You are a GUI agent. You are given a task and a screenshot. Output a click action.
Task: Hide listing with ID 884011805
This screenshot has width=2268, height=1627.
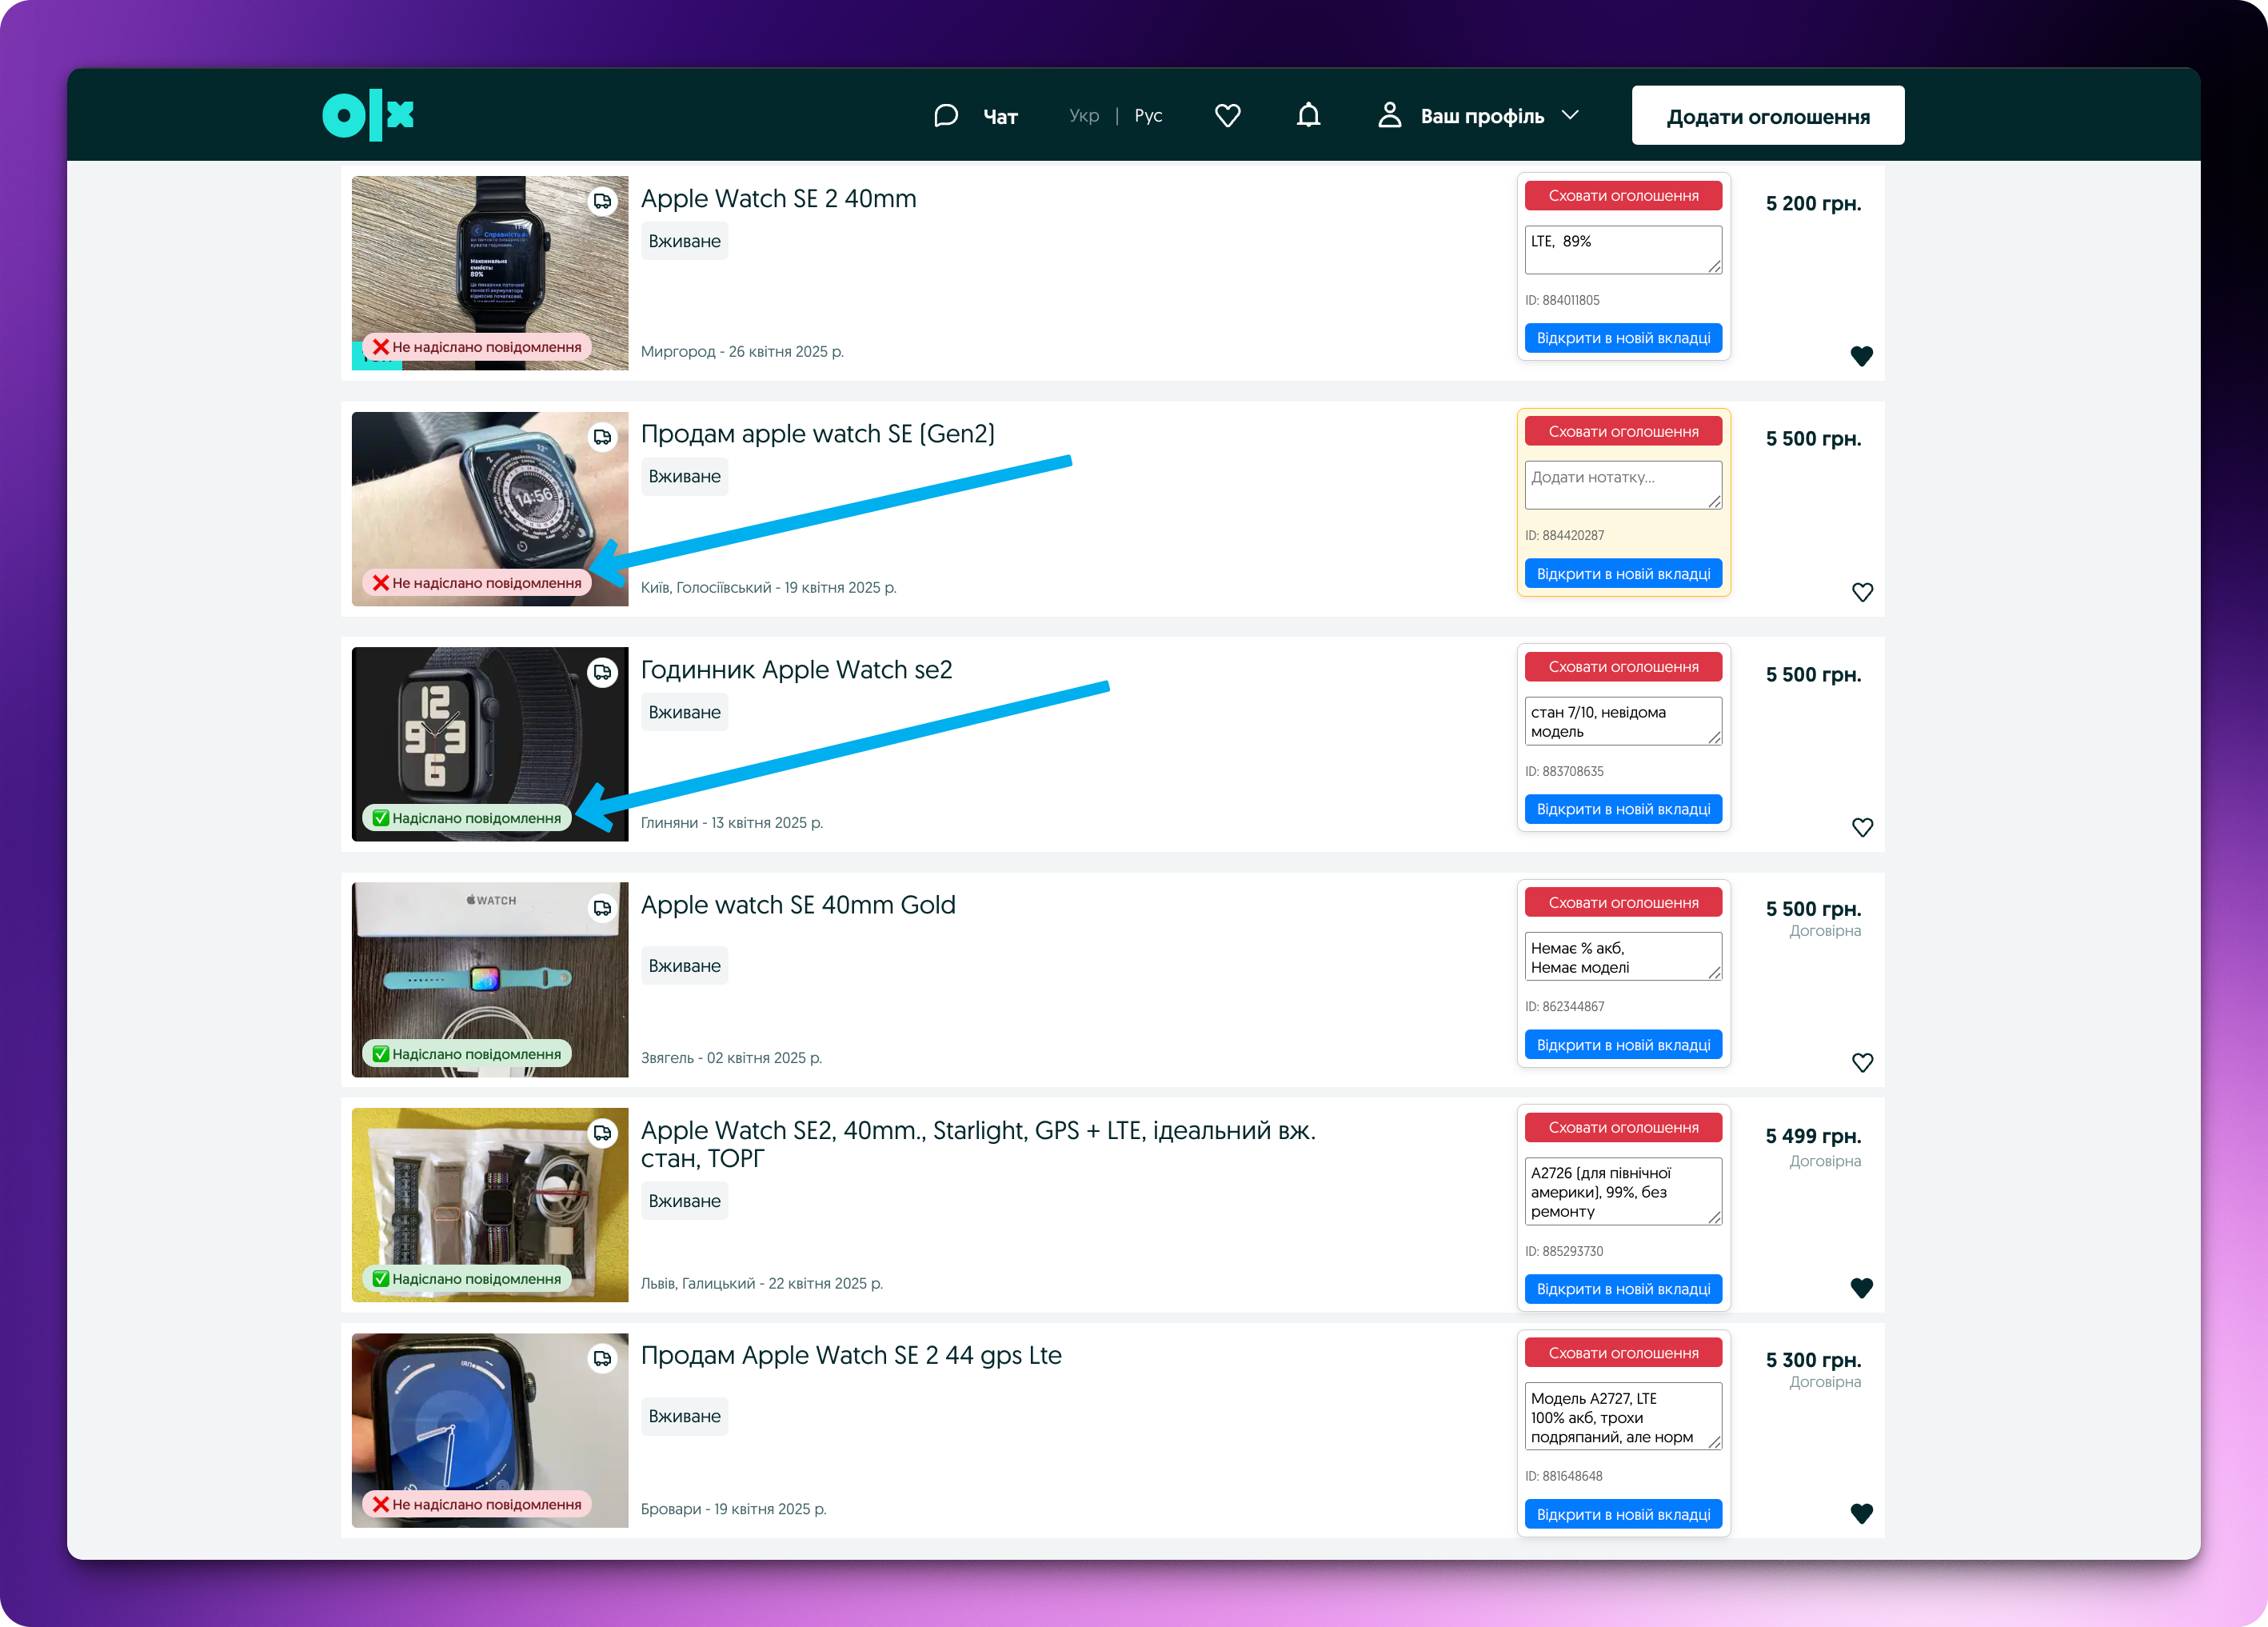coord(1623,195)
